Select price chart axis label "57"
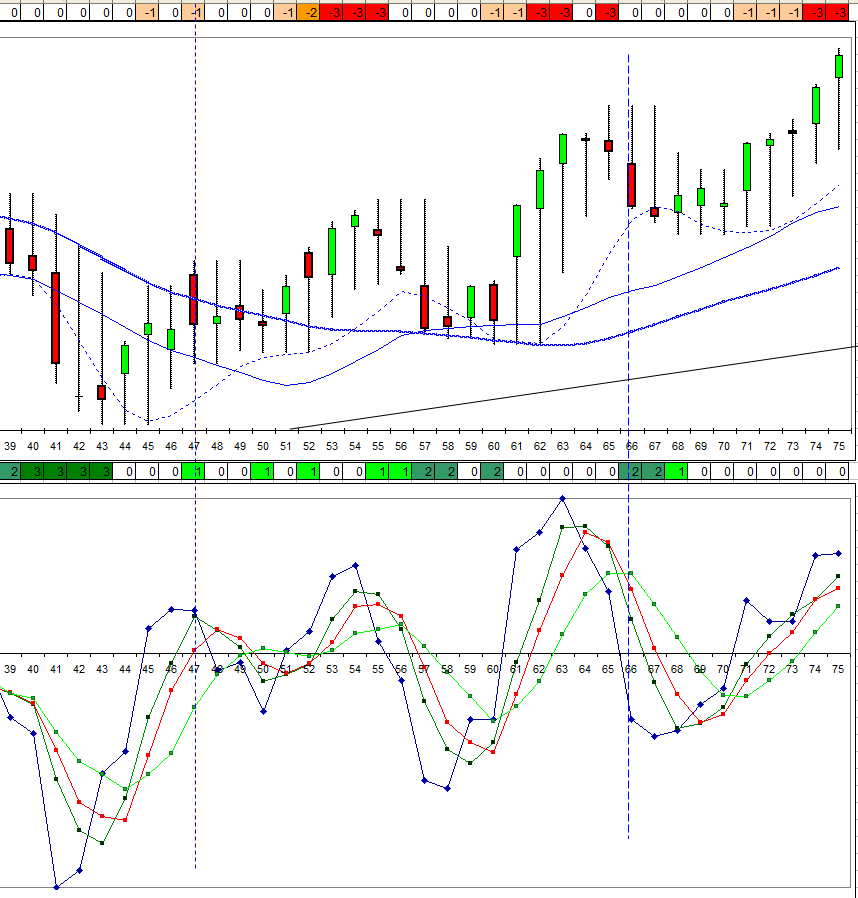 pos(424,446)
